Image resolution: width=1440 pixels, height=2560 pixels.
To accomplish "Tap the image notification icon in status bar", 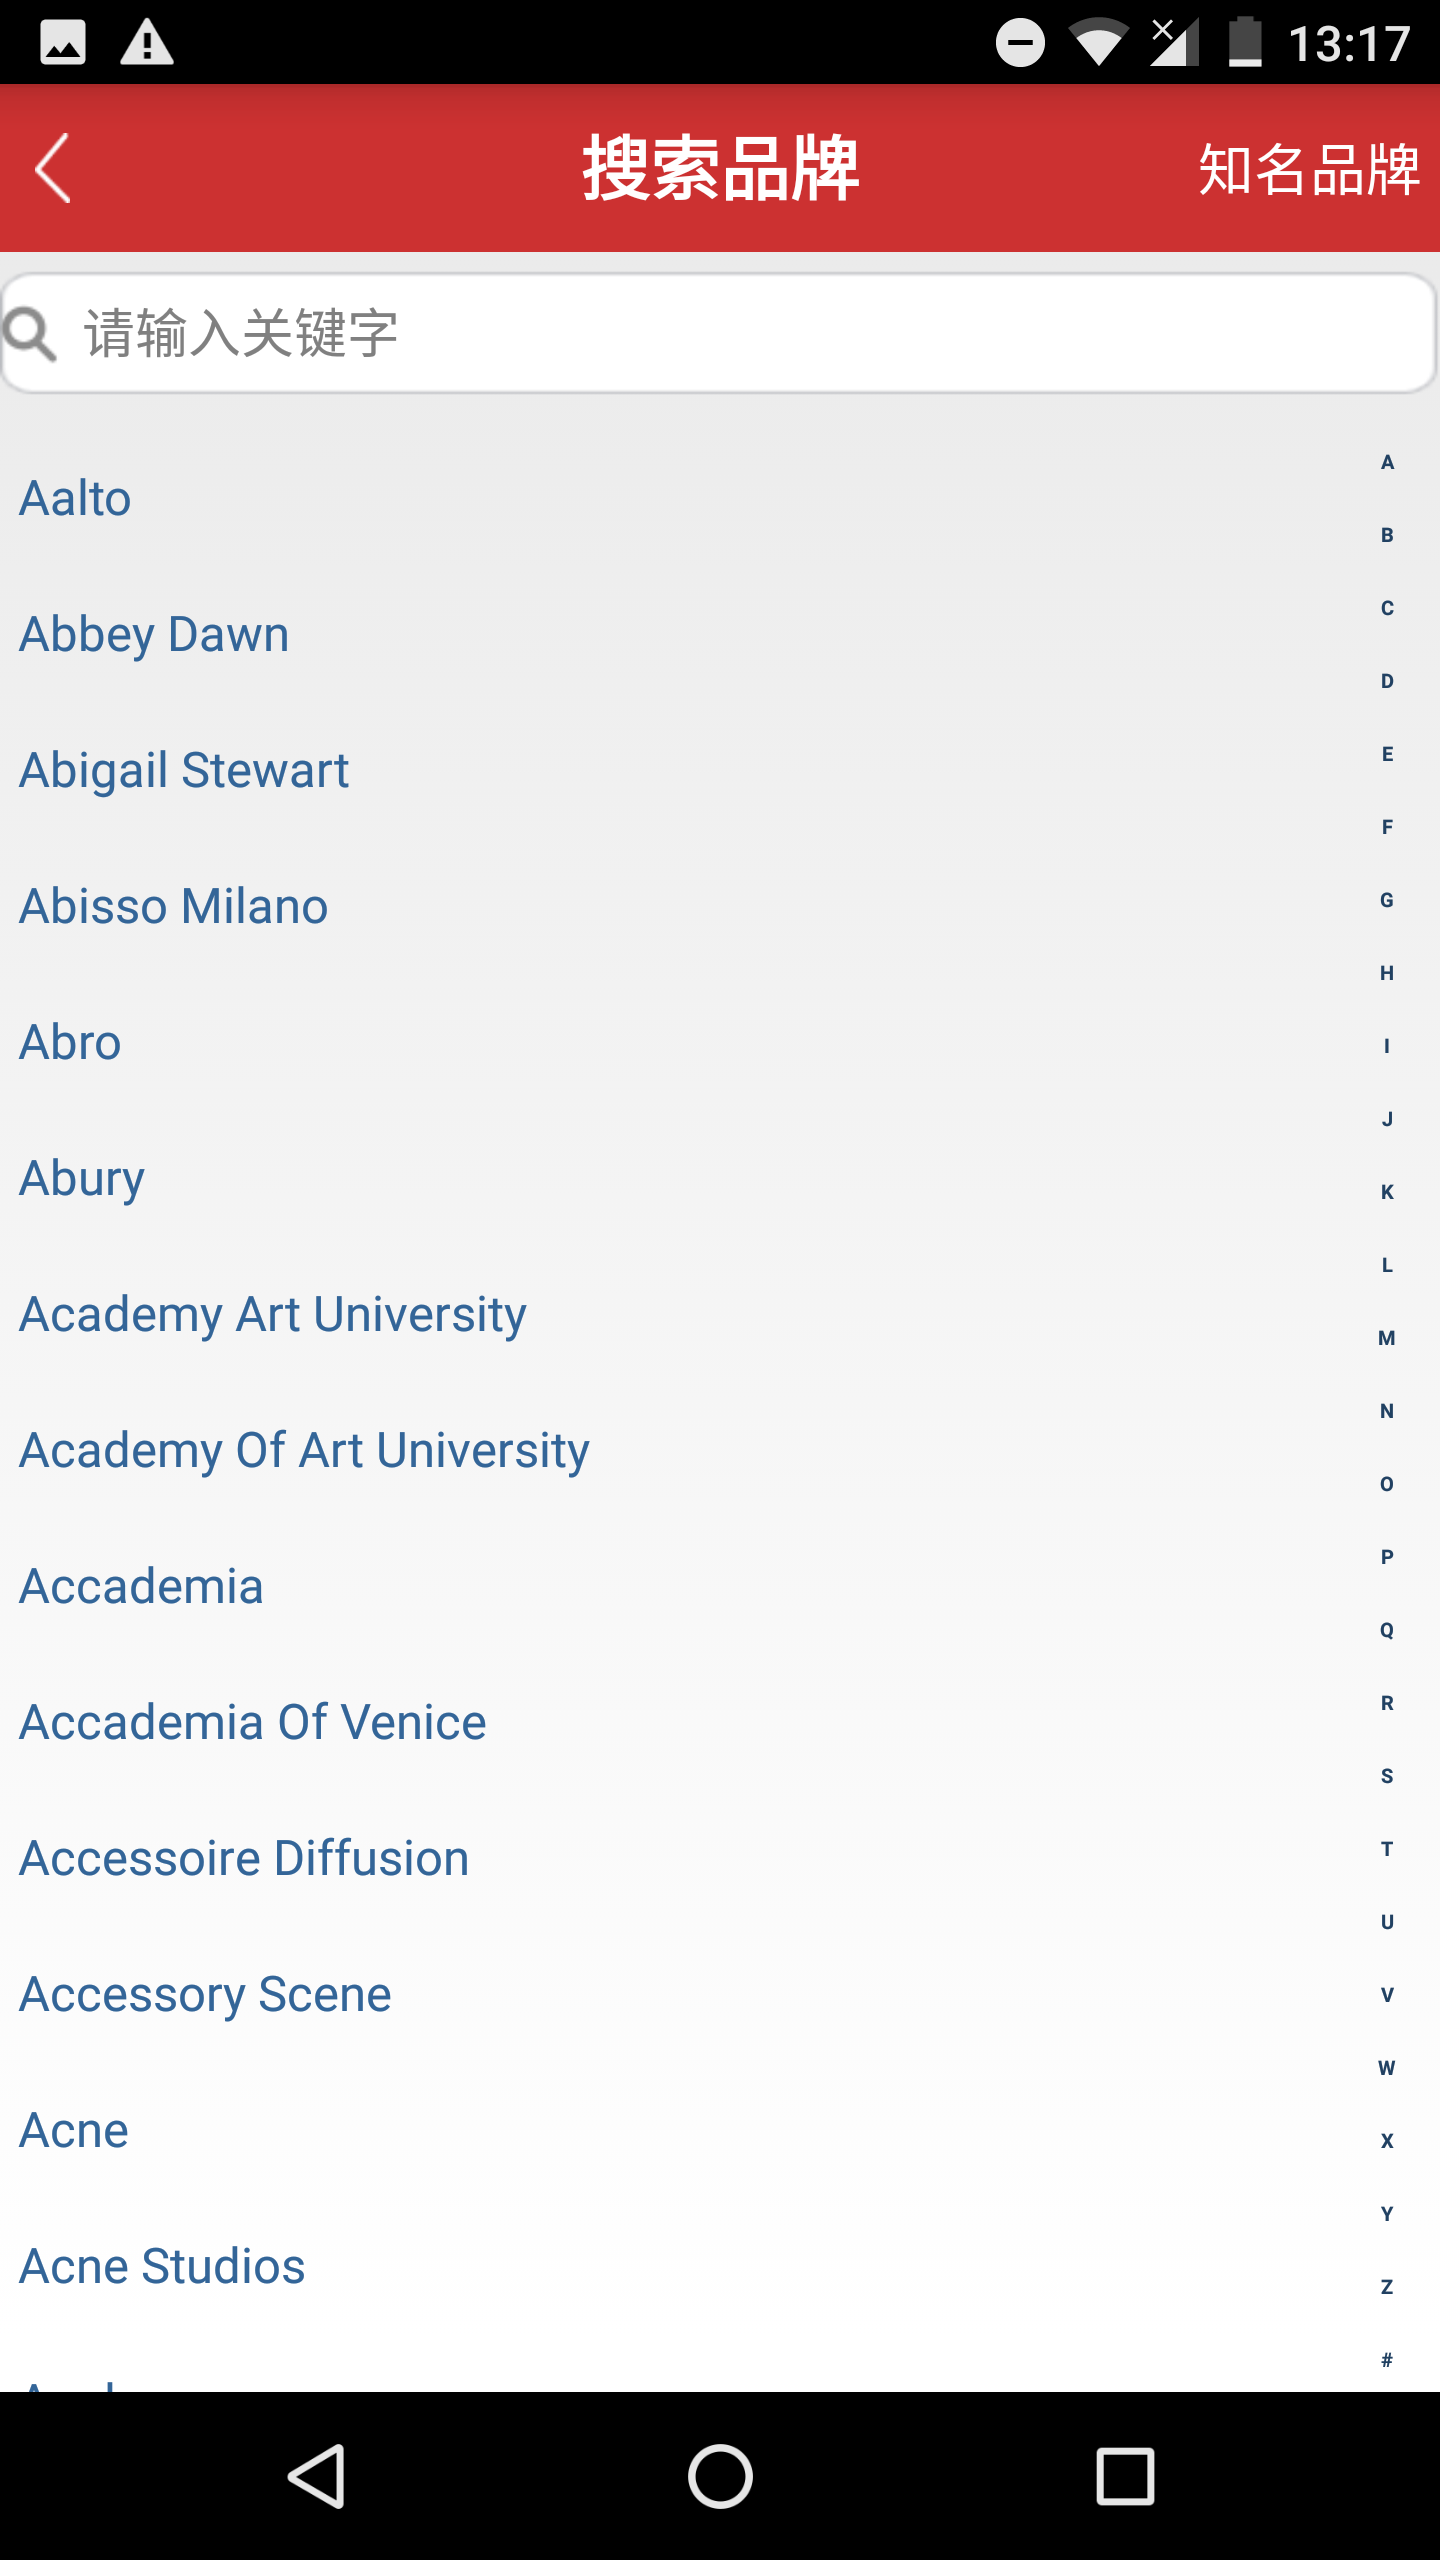I will point(62,43).
